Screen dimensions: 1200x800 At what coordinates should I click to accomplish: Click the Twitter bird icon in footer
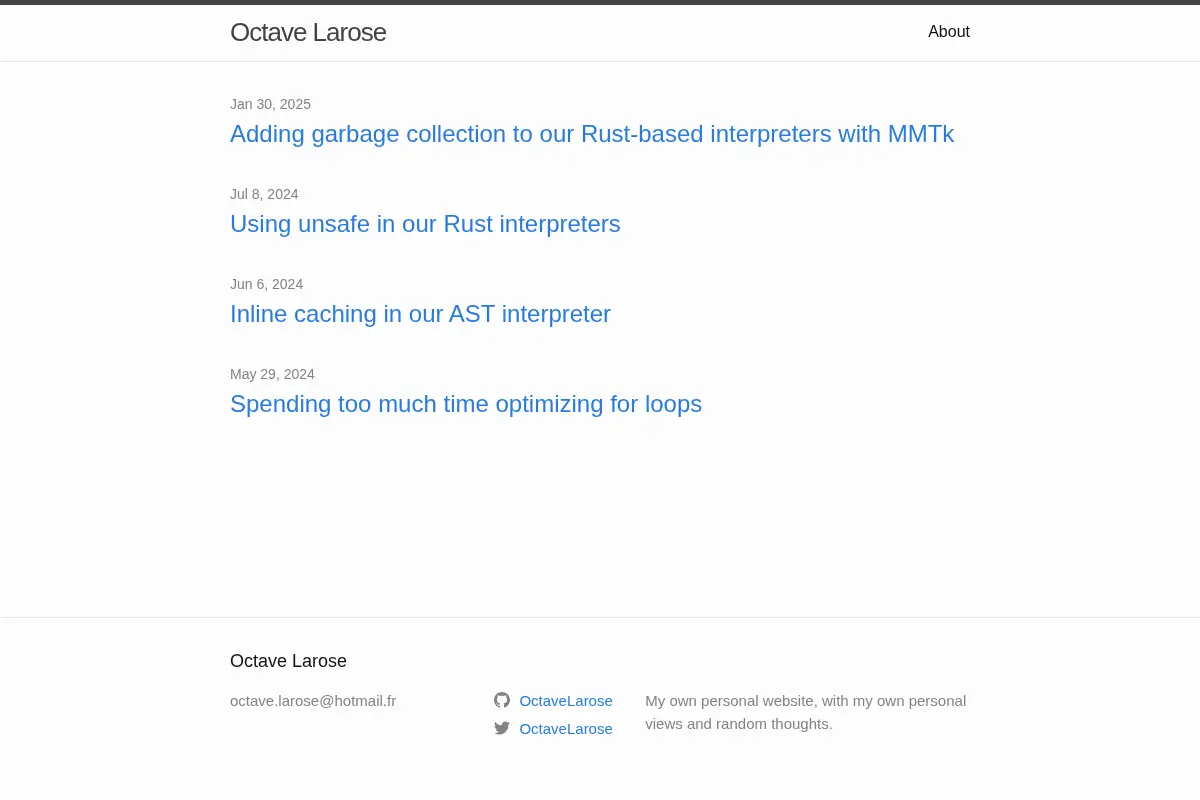[502, 728]
